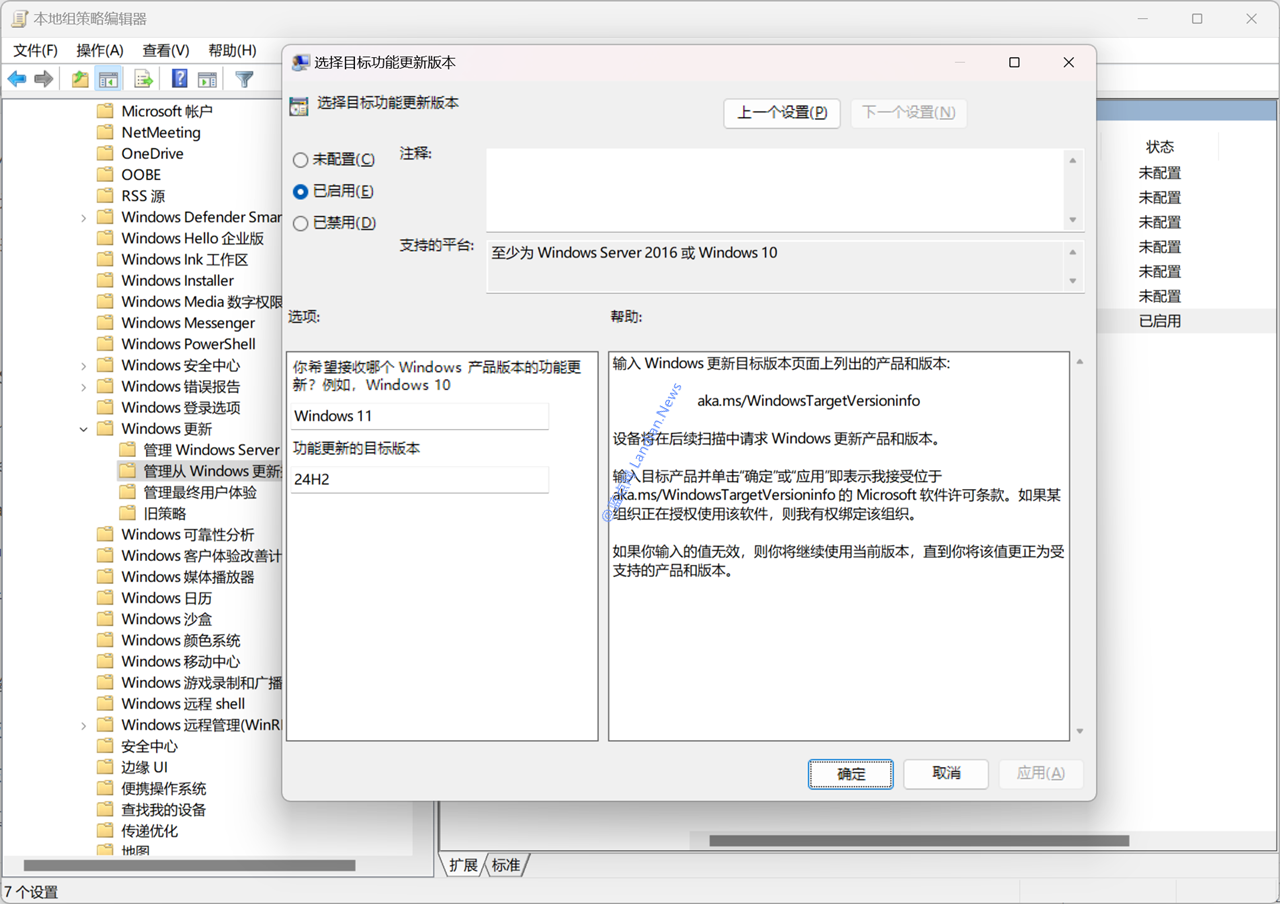Click the 24H2 target version input field

pos(420,480)
